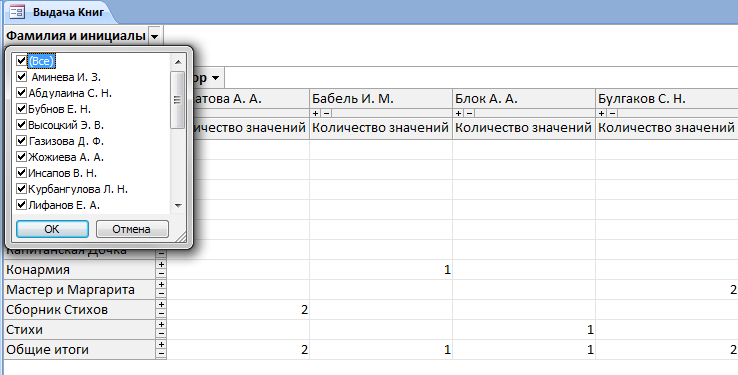Image resolution: width=738 pixels, height=375 pixels.
Task: Cancel filter with the Отмена button
Action: coord(132,229)
